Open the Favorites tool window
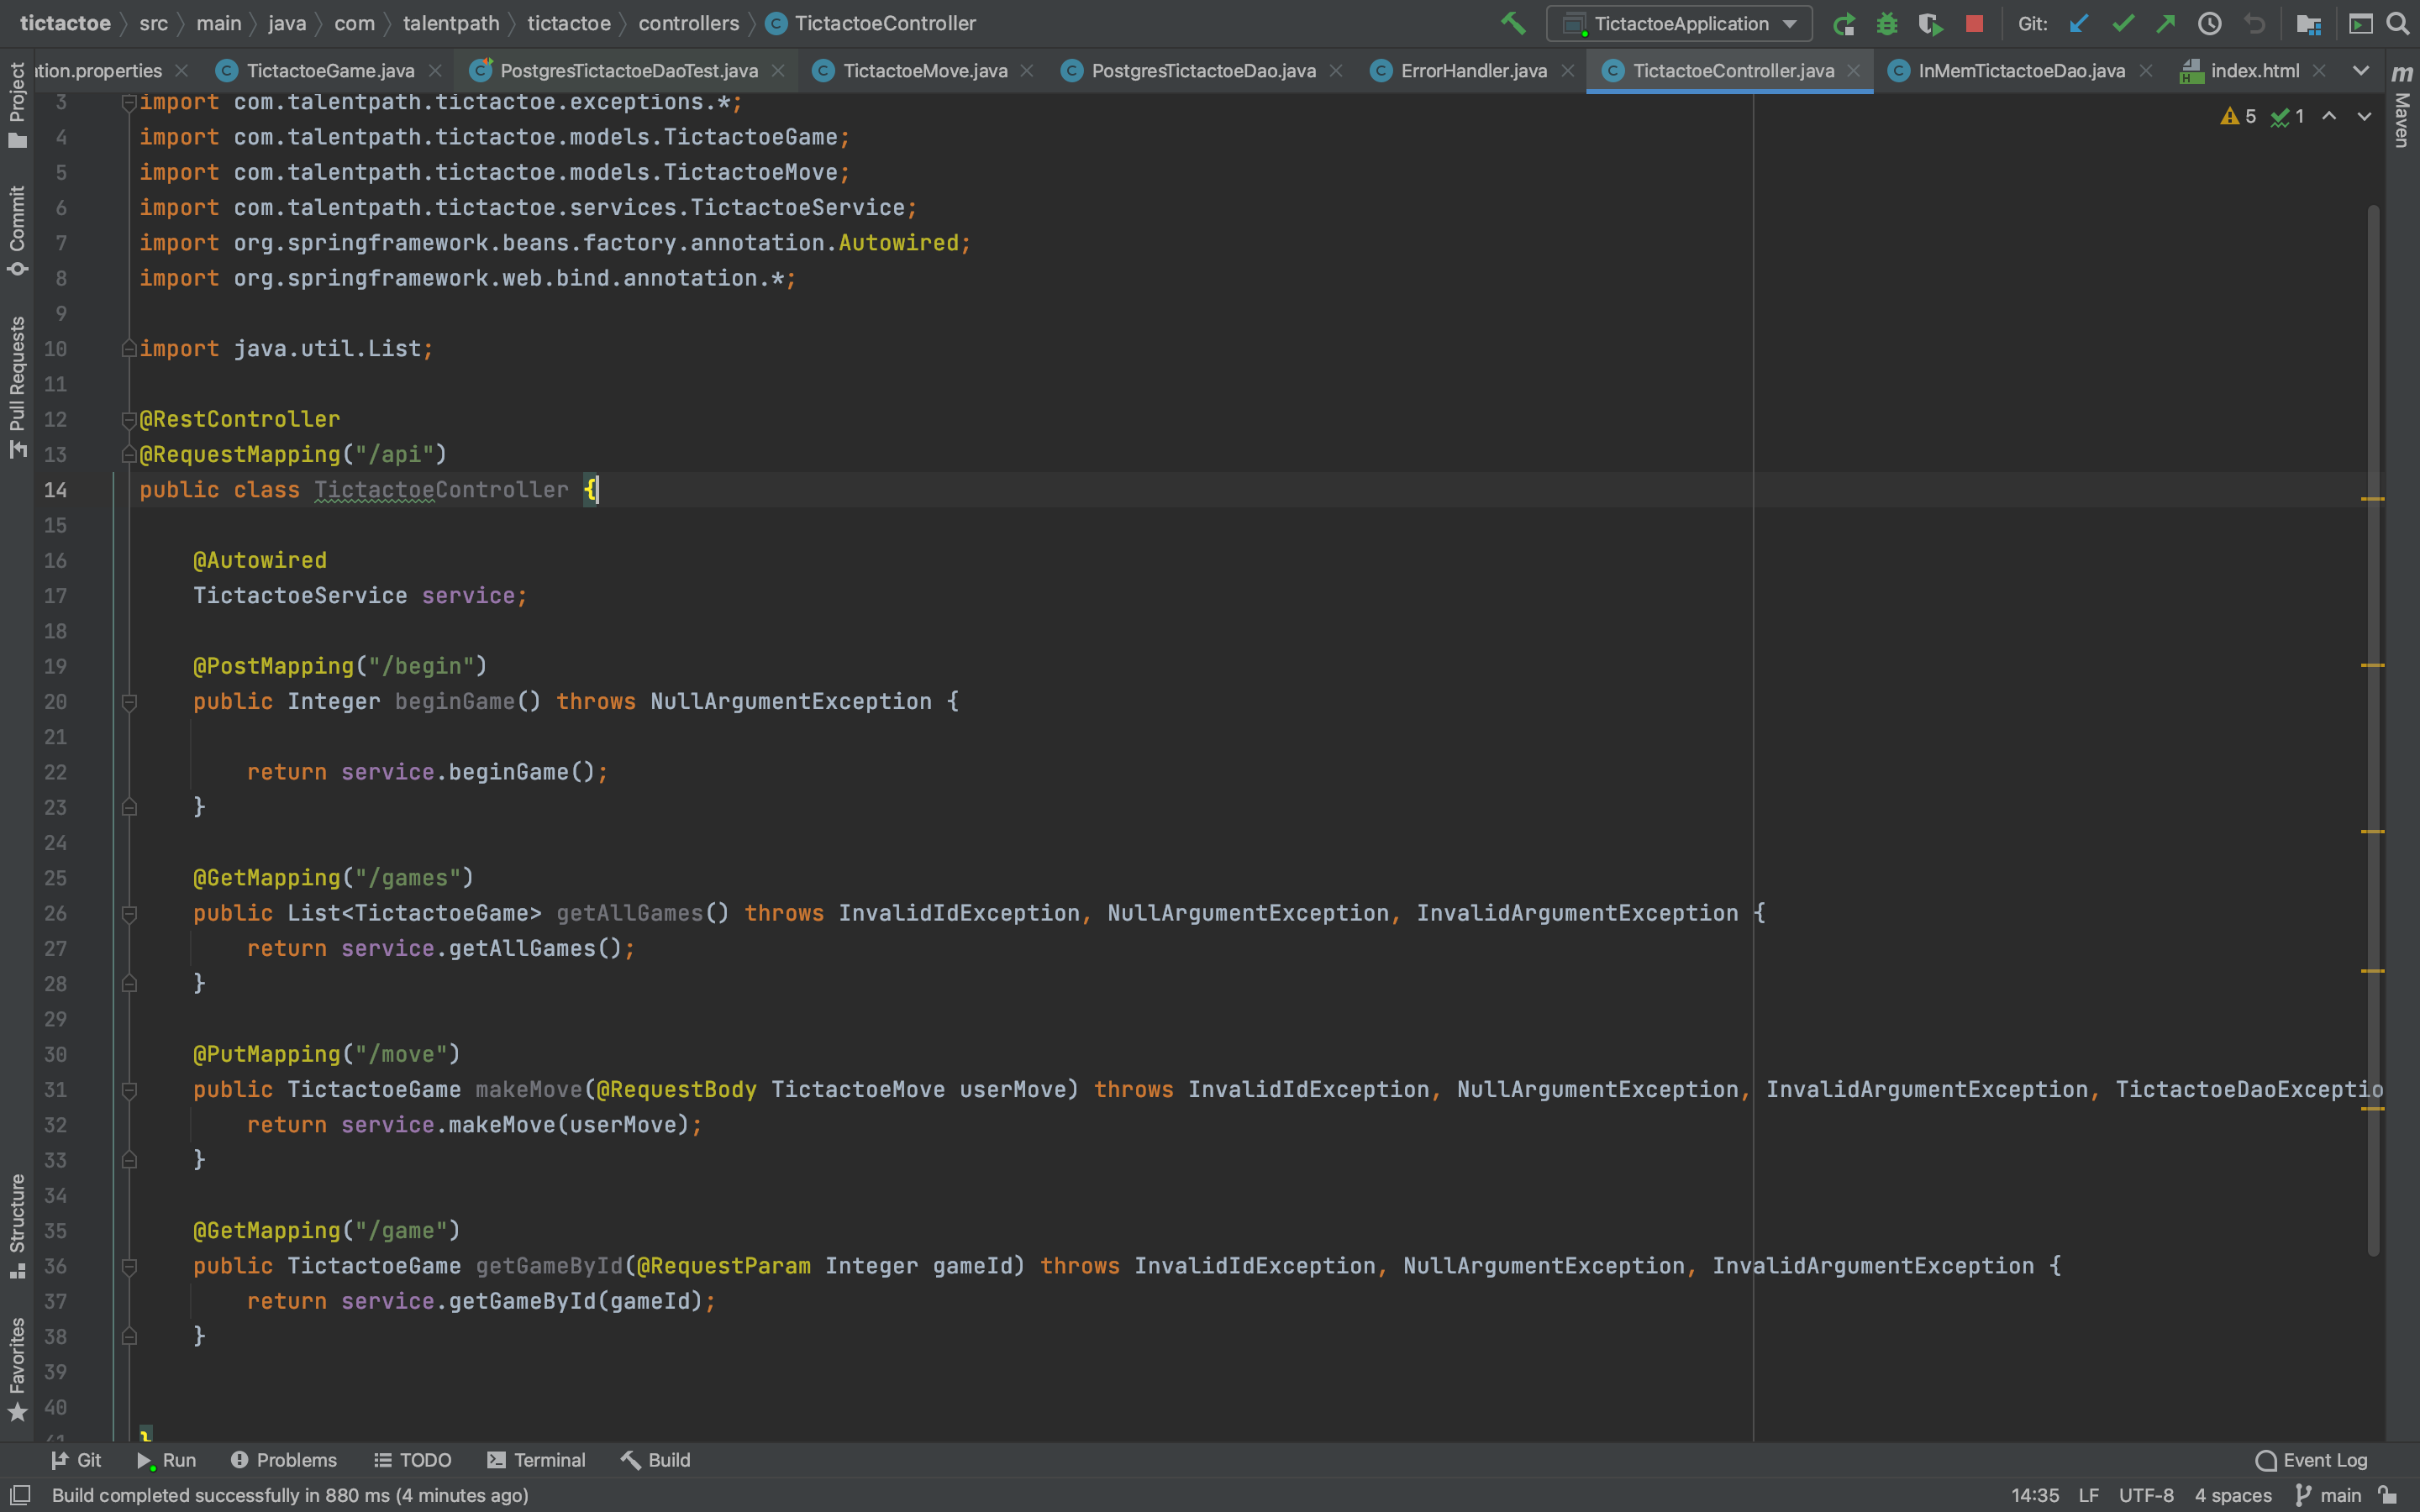 (17, 1368)
